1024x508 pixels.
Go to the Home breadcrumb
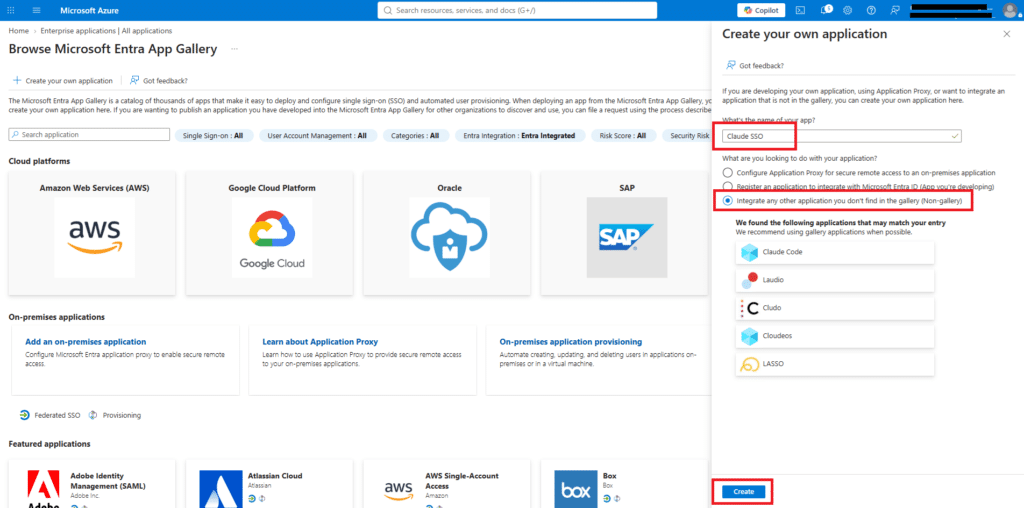pos(18,31)
